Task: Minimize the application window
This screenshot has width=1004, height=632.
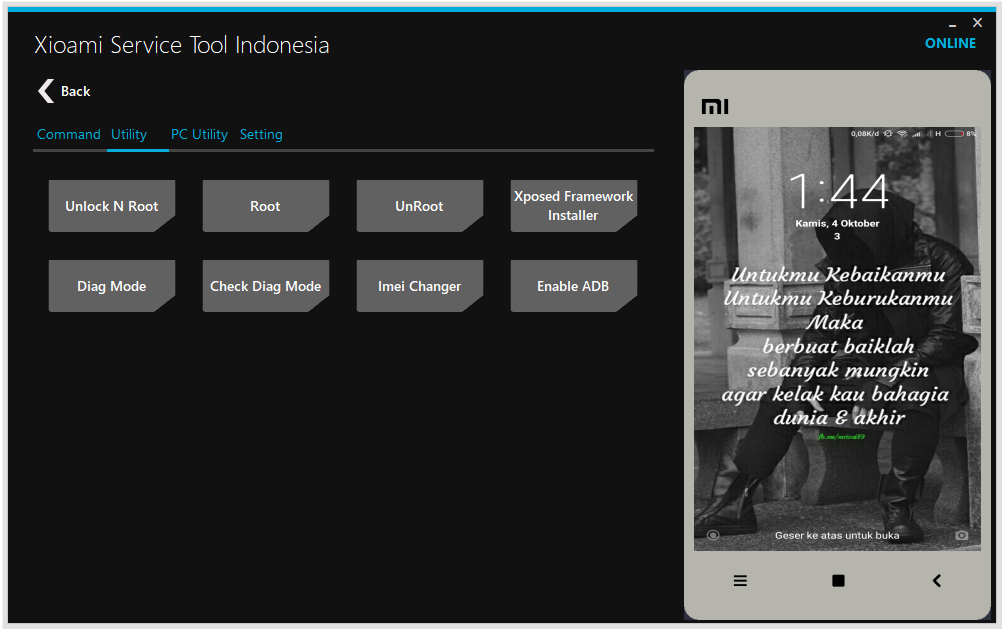Action: (953, 24)
